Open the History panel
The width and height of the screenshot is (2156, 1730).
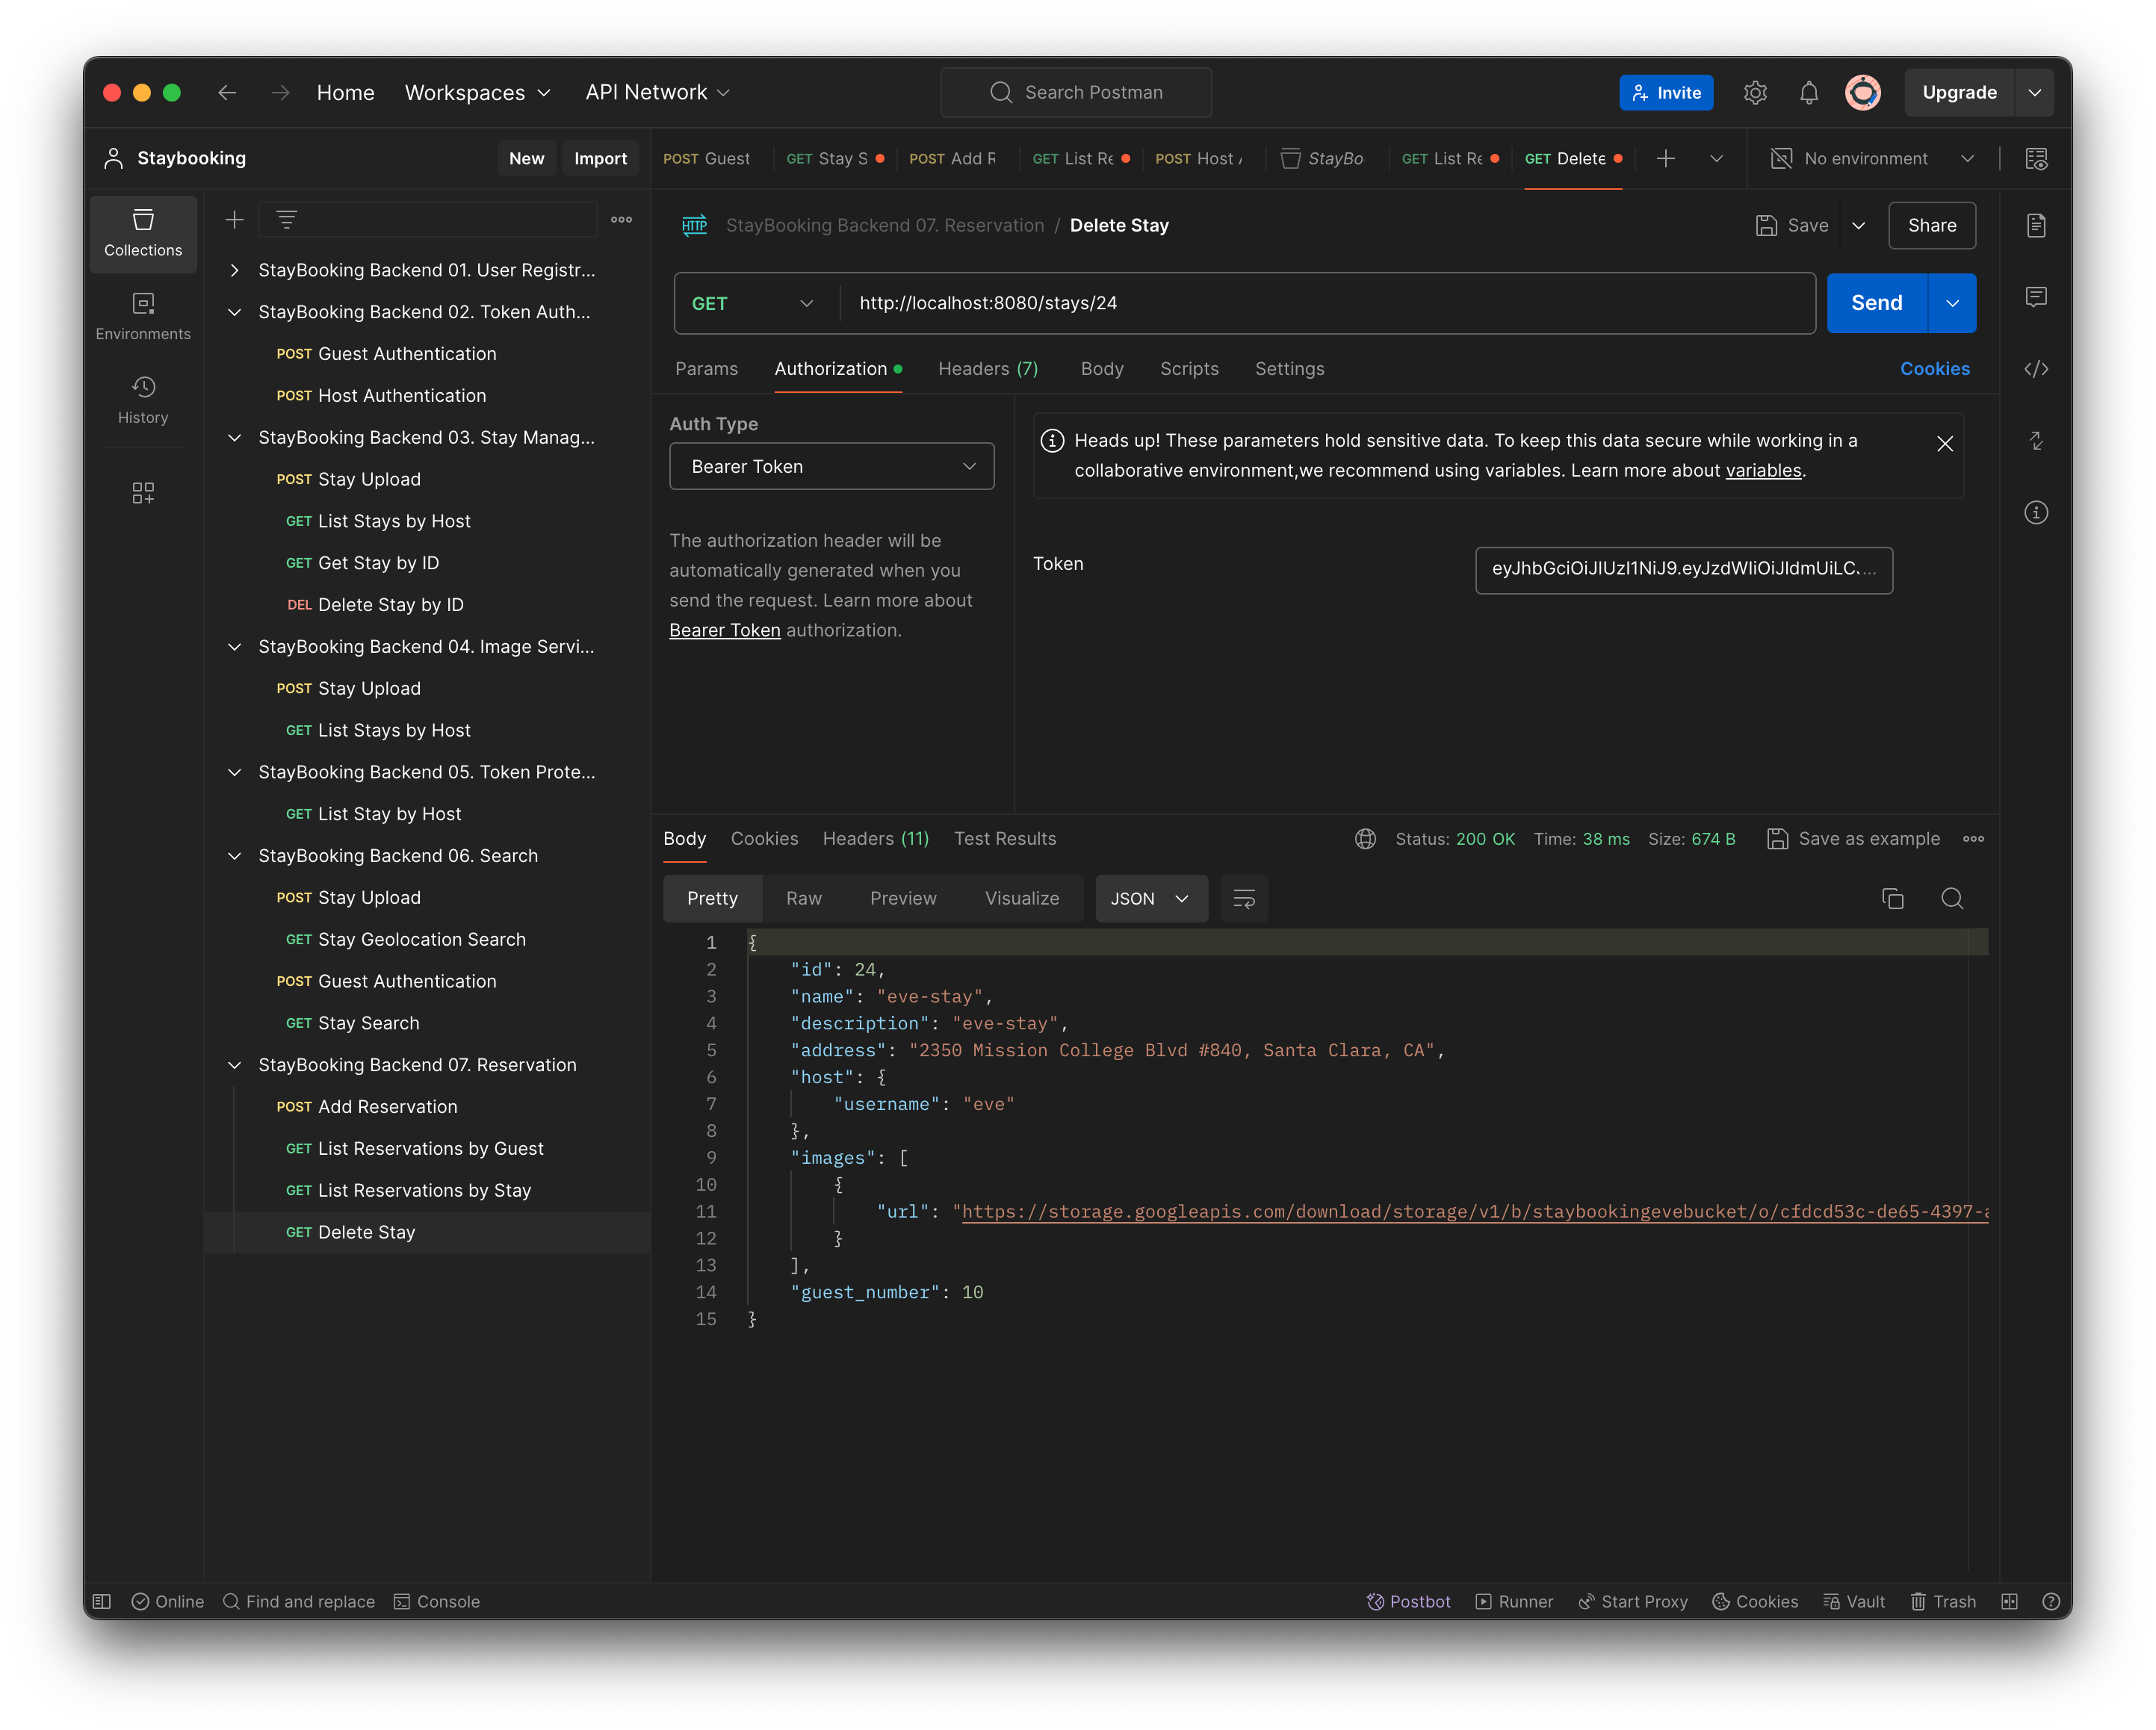[143, 400]
